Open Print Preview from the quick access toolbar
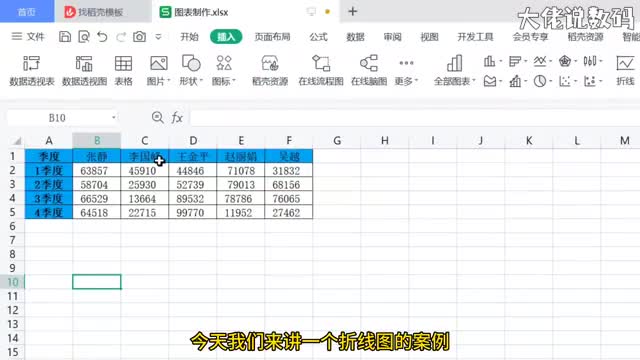The image size is (640, 360). tap(84, 37)
